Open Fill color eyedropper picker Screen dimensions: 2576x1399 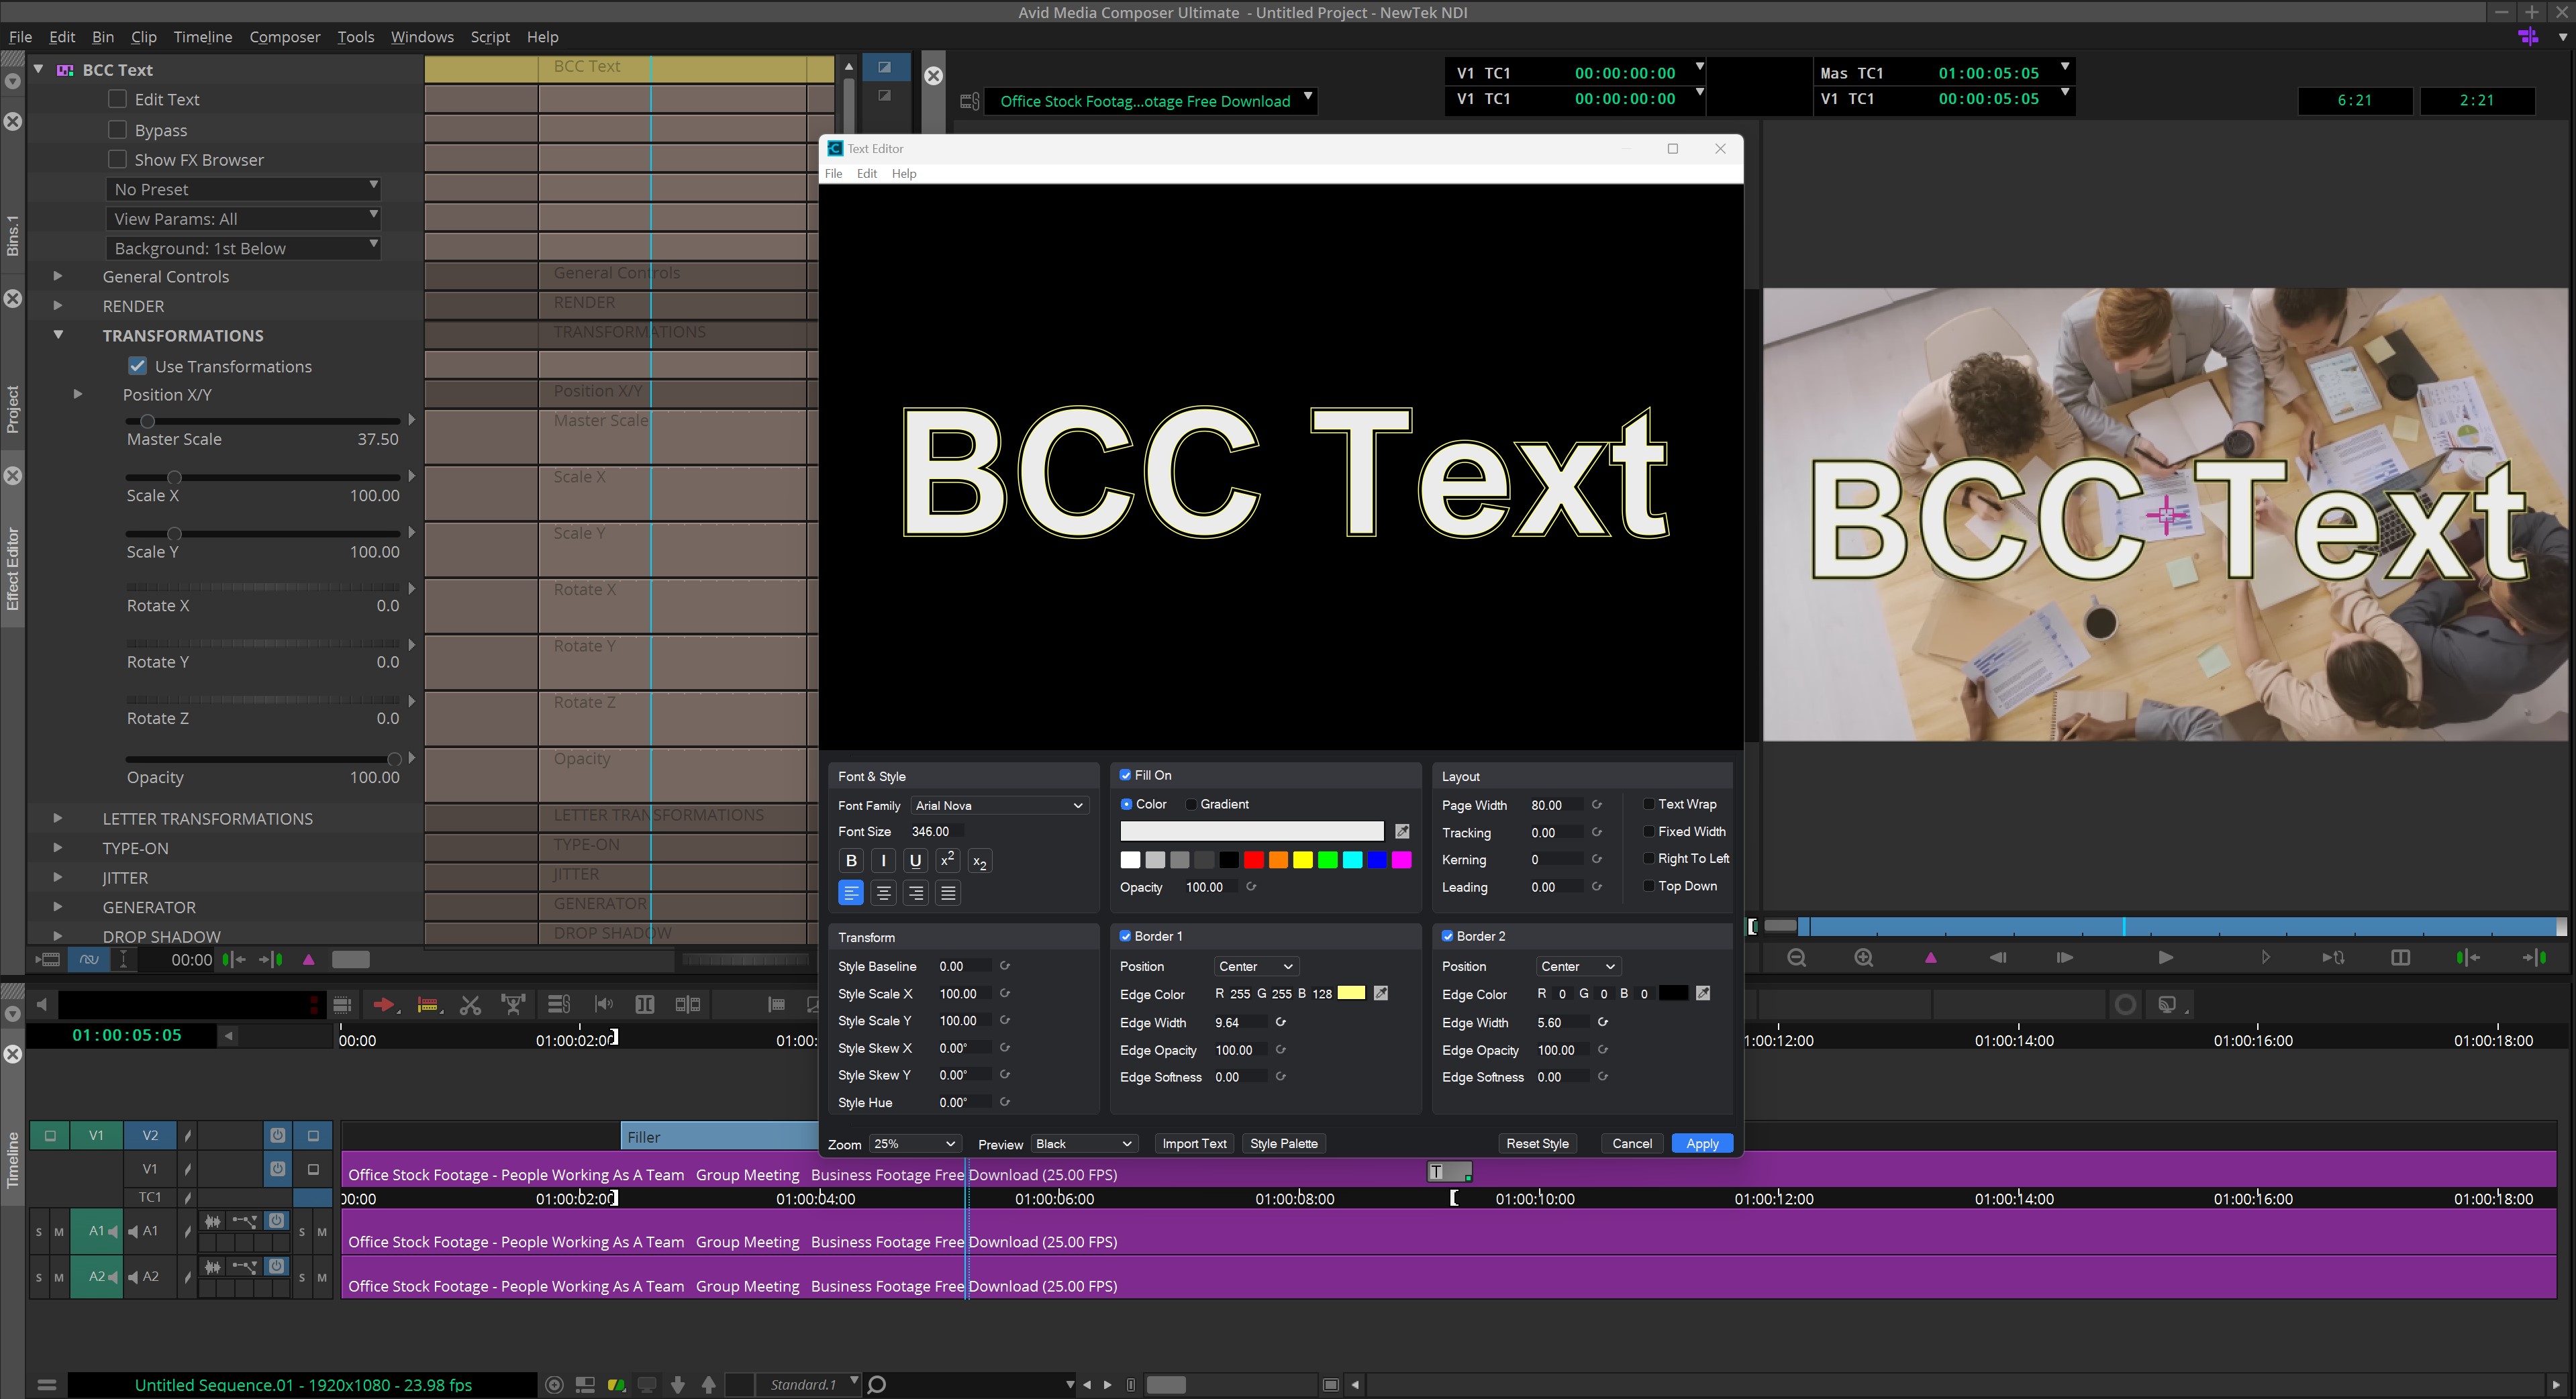point(1402,831)
